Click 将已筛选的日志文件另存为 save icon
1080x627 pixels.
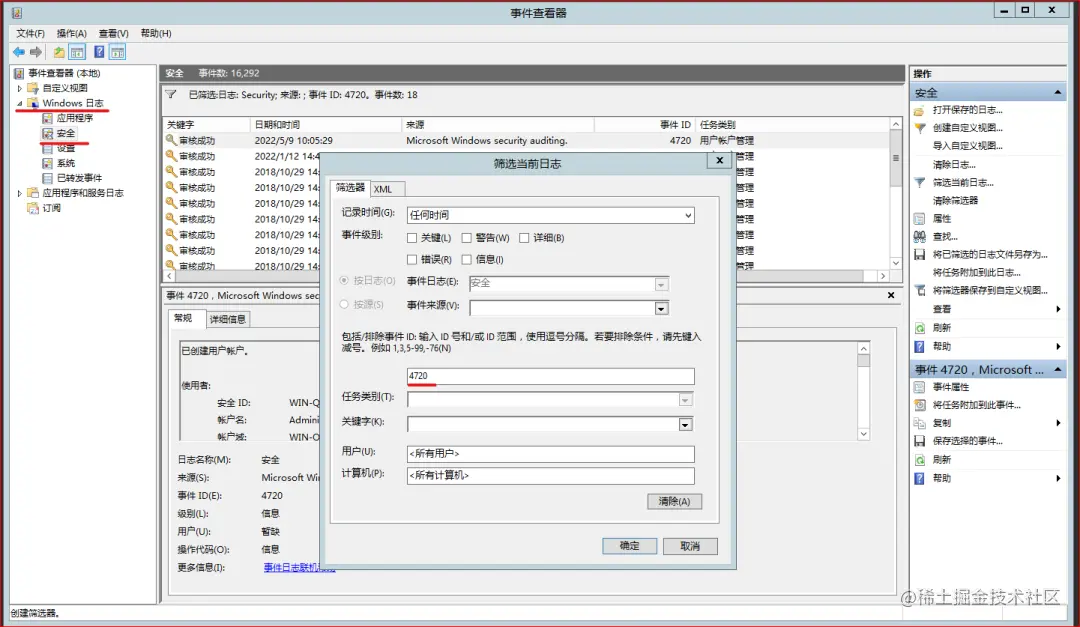(x=920, y=254)
